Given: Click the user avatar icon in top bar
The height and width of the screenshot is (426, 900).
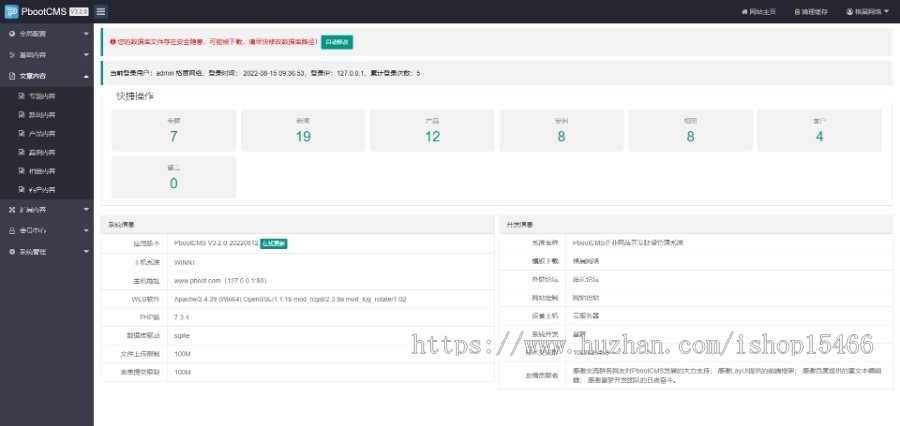Looking at the screenshot, I should coord(849,11).
